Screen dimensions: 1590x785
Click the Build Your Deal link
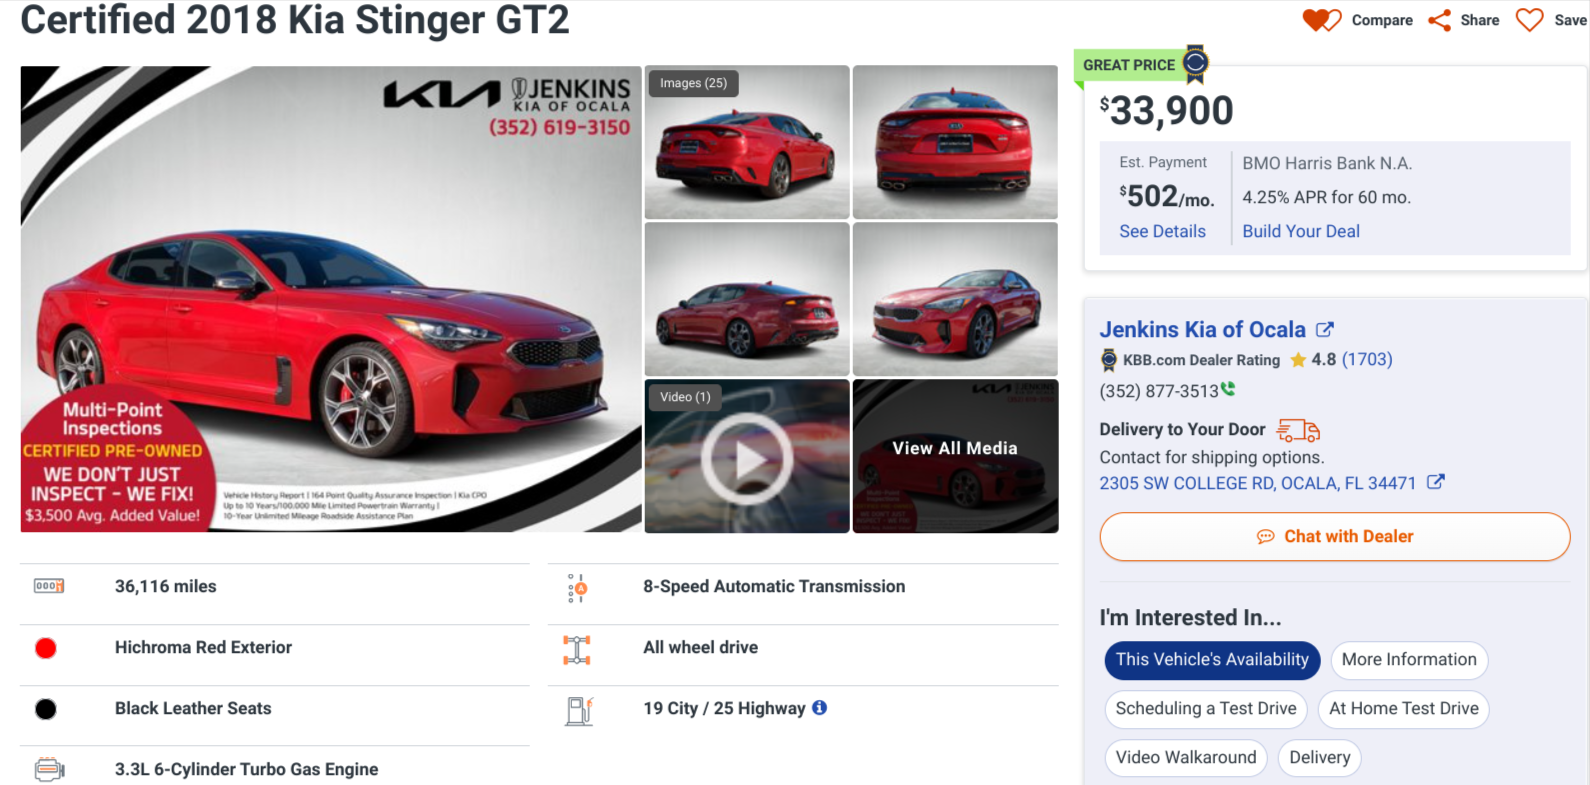(1301, 231)
